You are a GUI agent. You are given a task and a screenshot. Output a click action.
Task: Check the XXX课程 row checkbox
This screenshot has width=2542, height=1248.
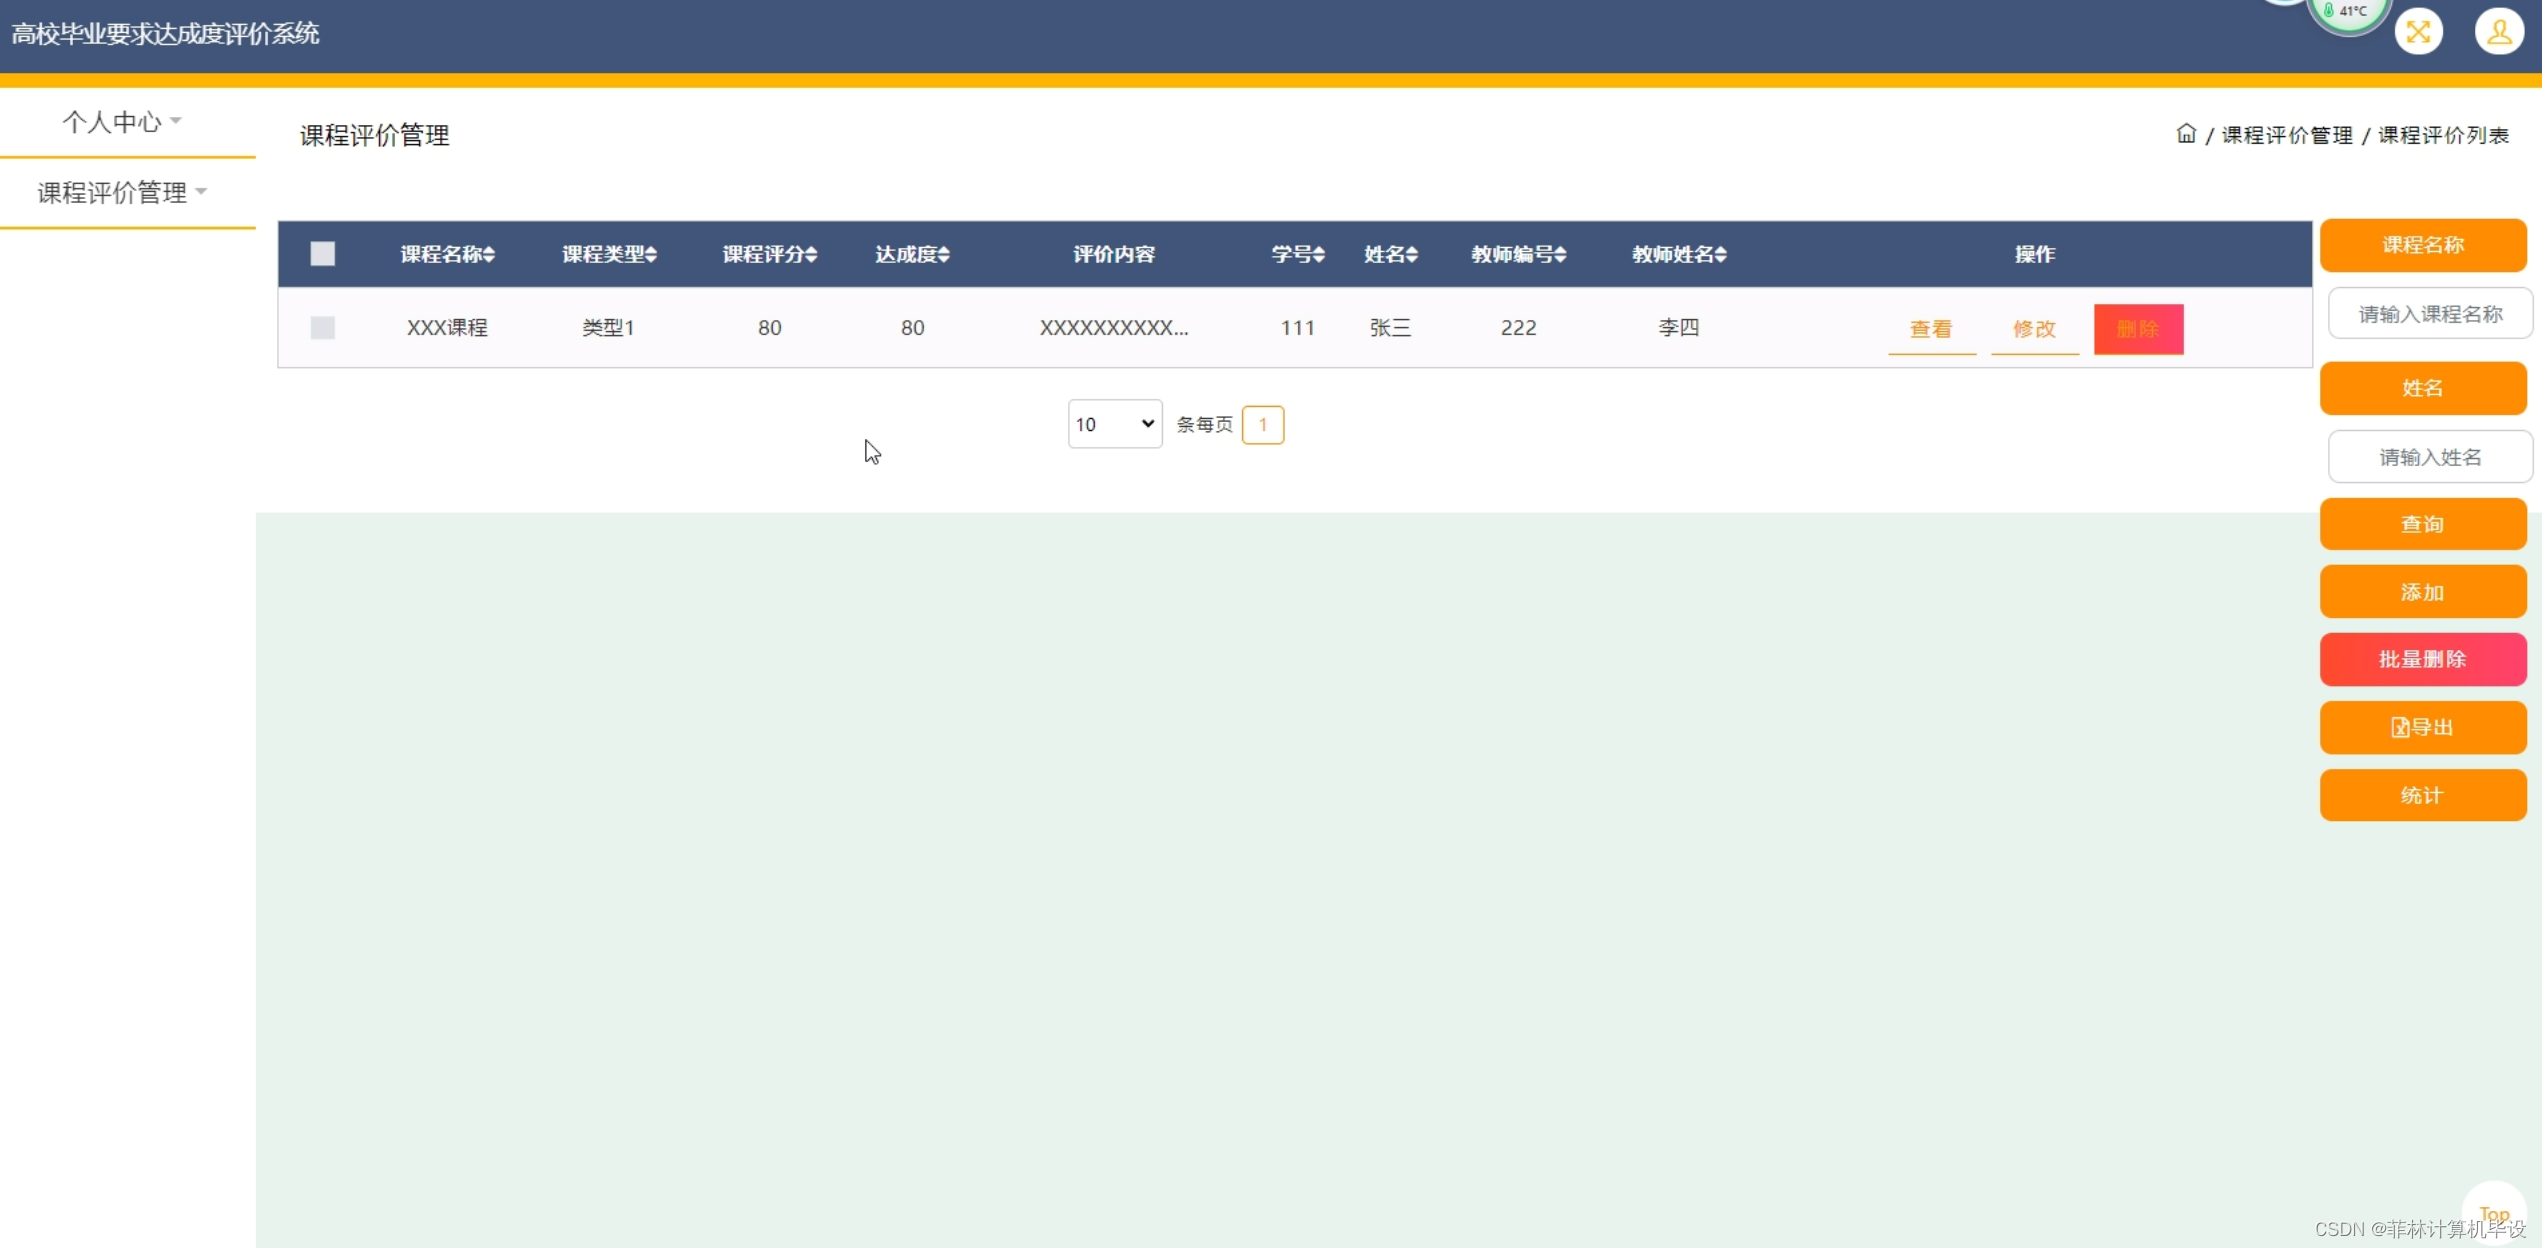coord(322,328)
